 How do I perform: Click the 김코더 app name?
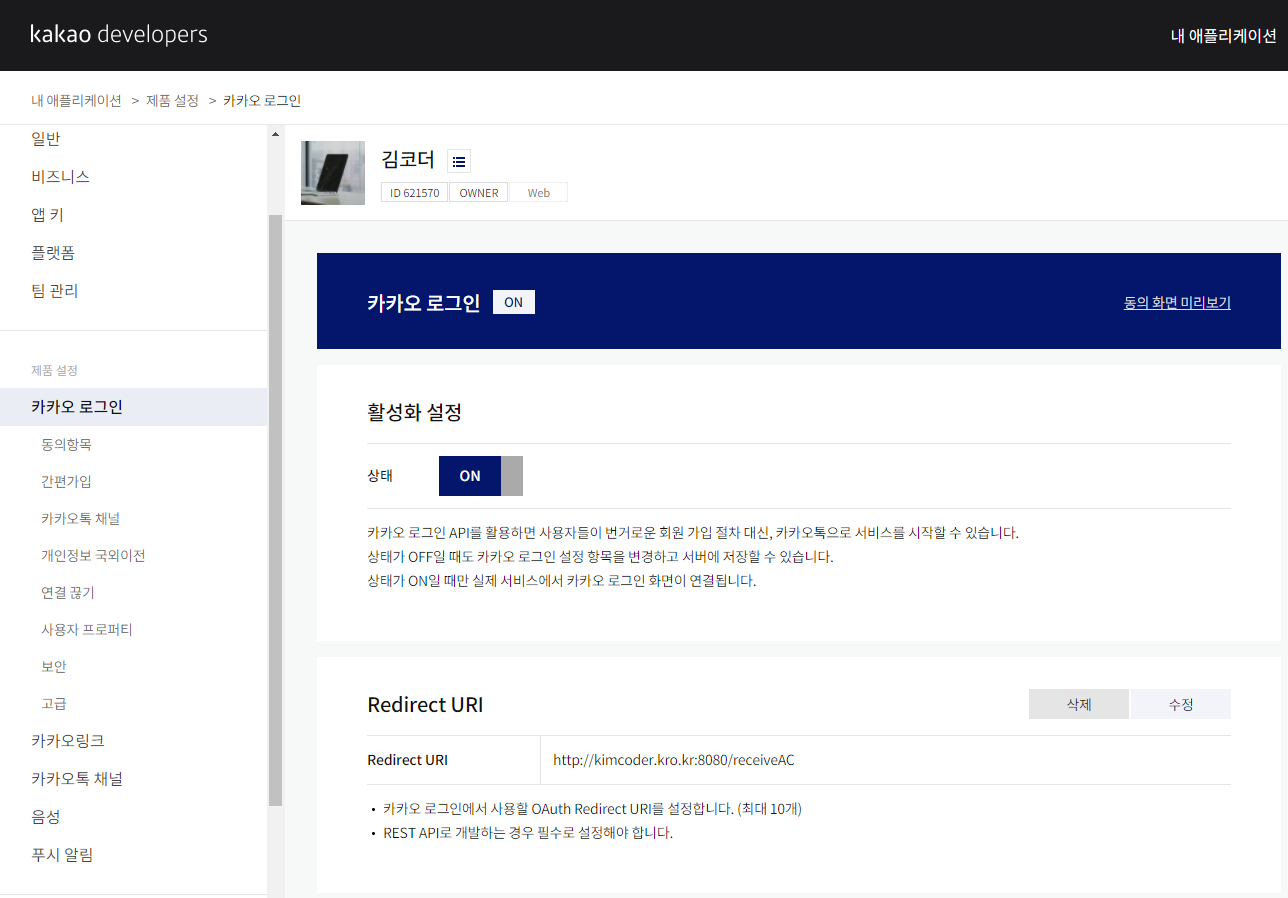point(408,159)
